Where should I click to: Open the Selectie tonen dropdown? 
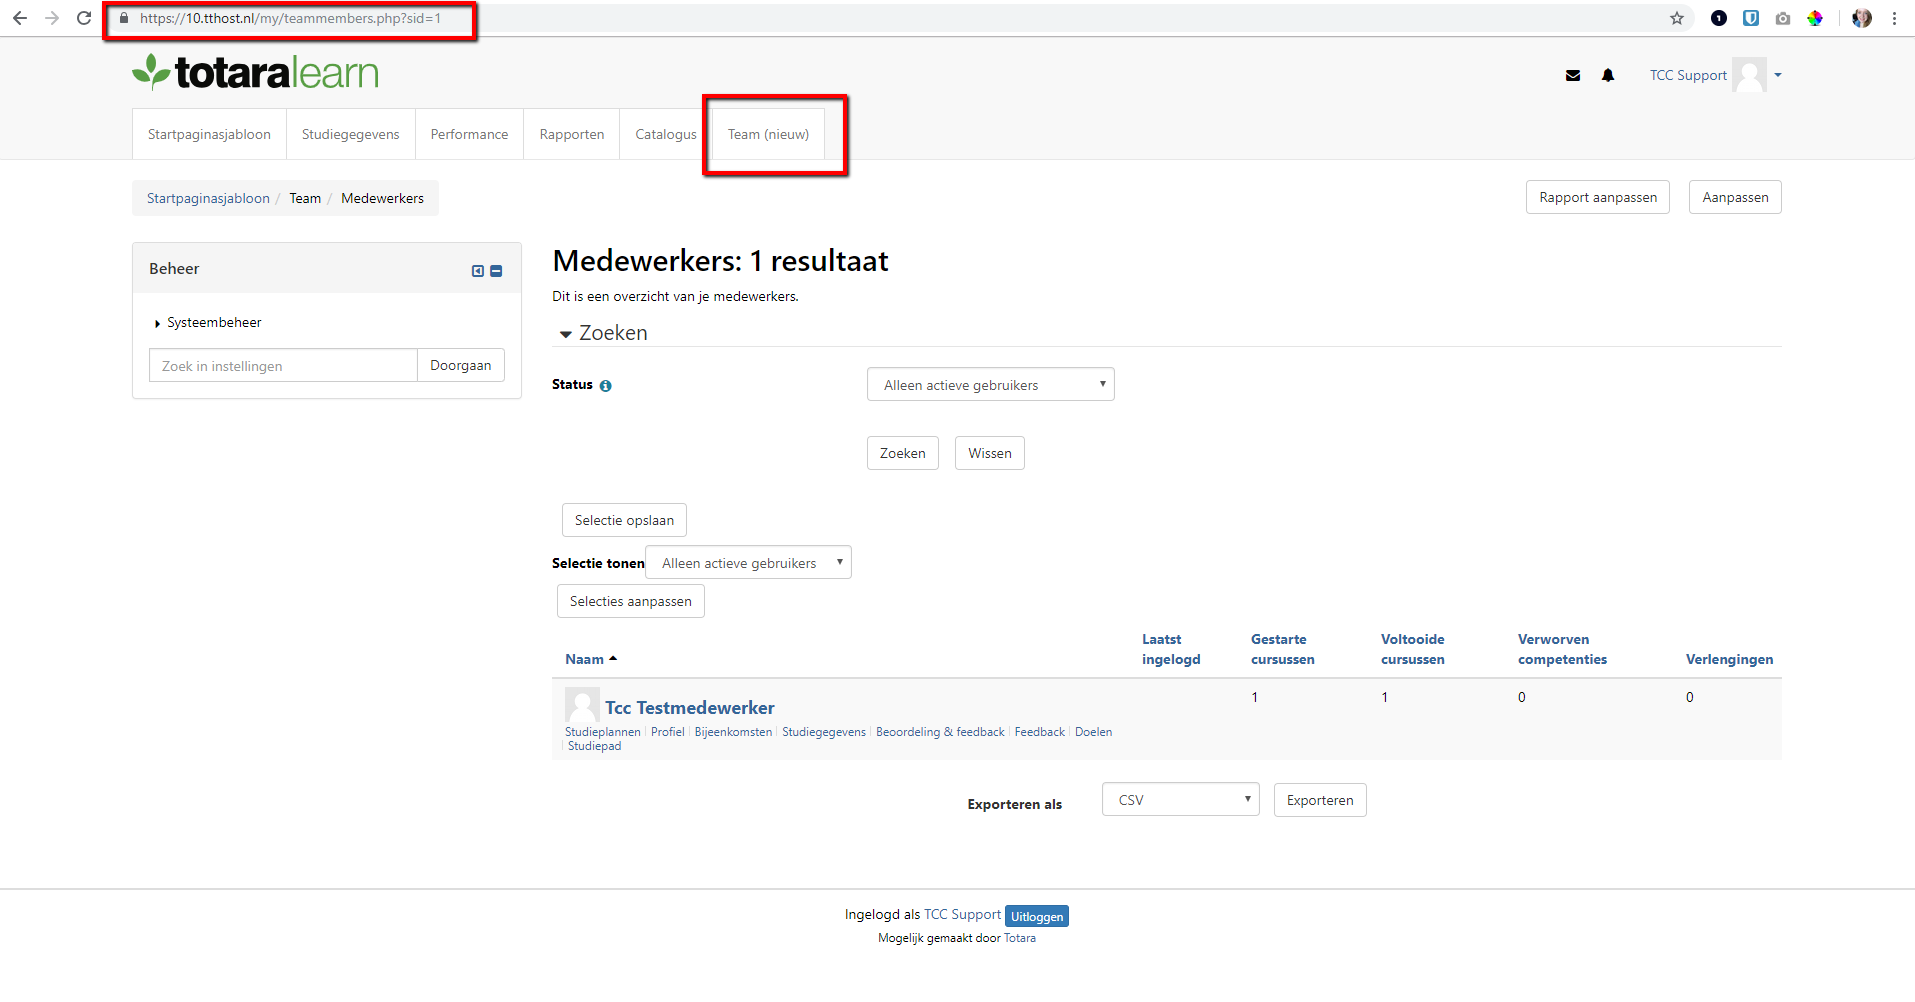[748, 562]
